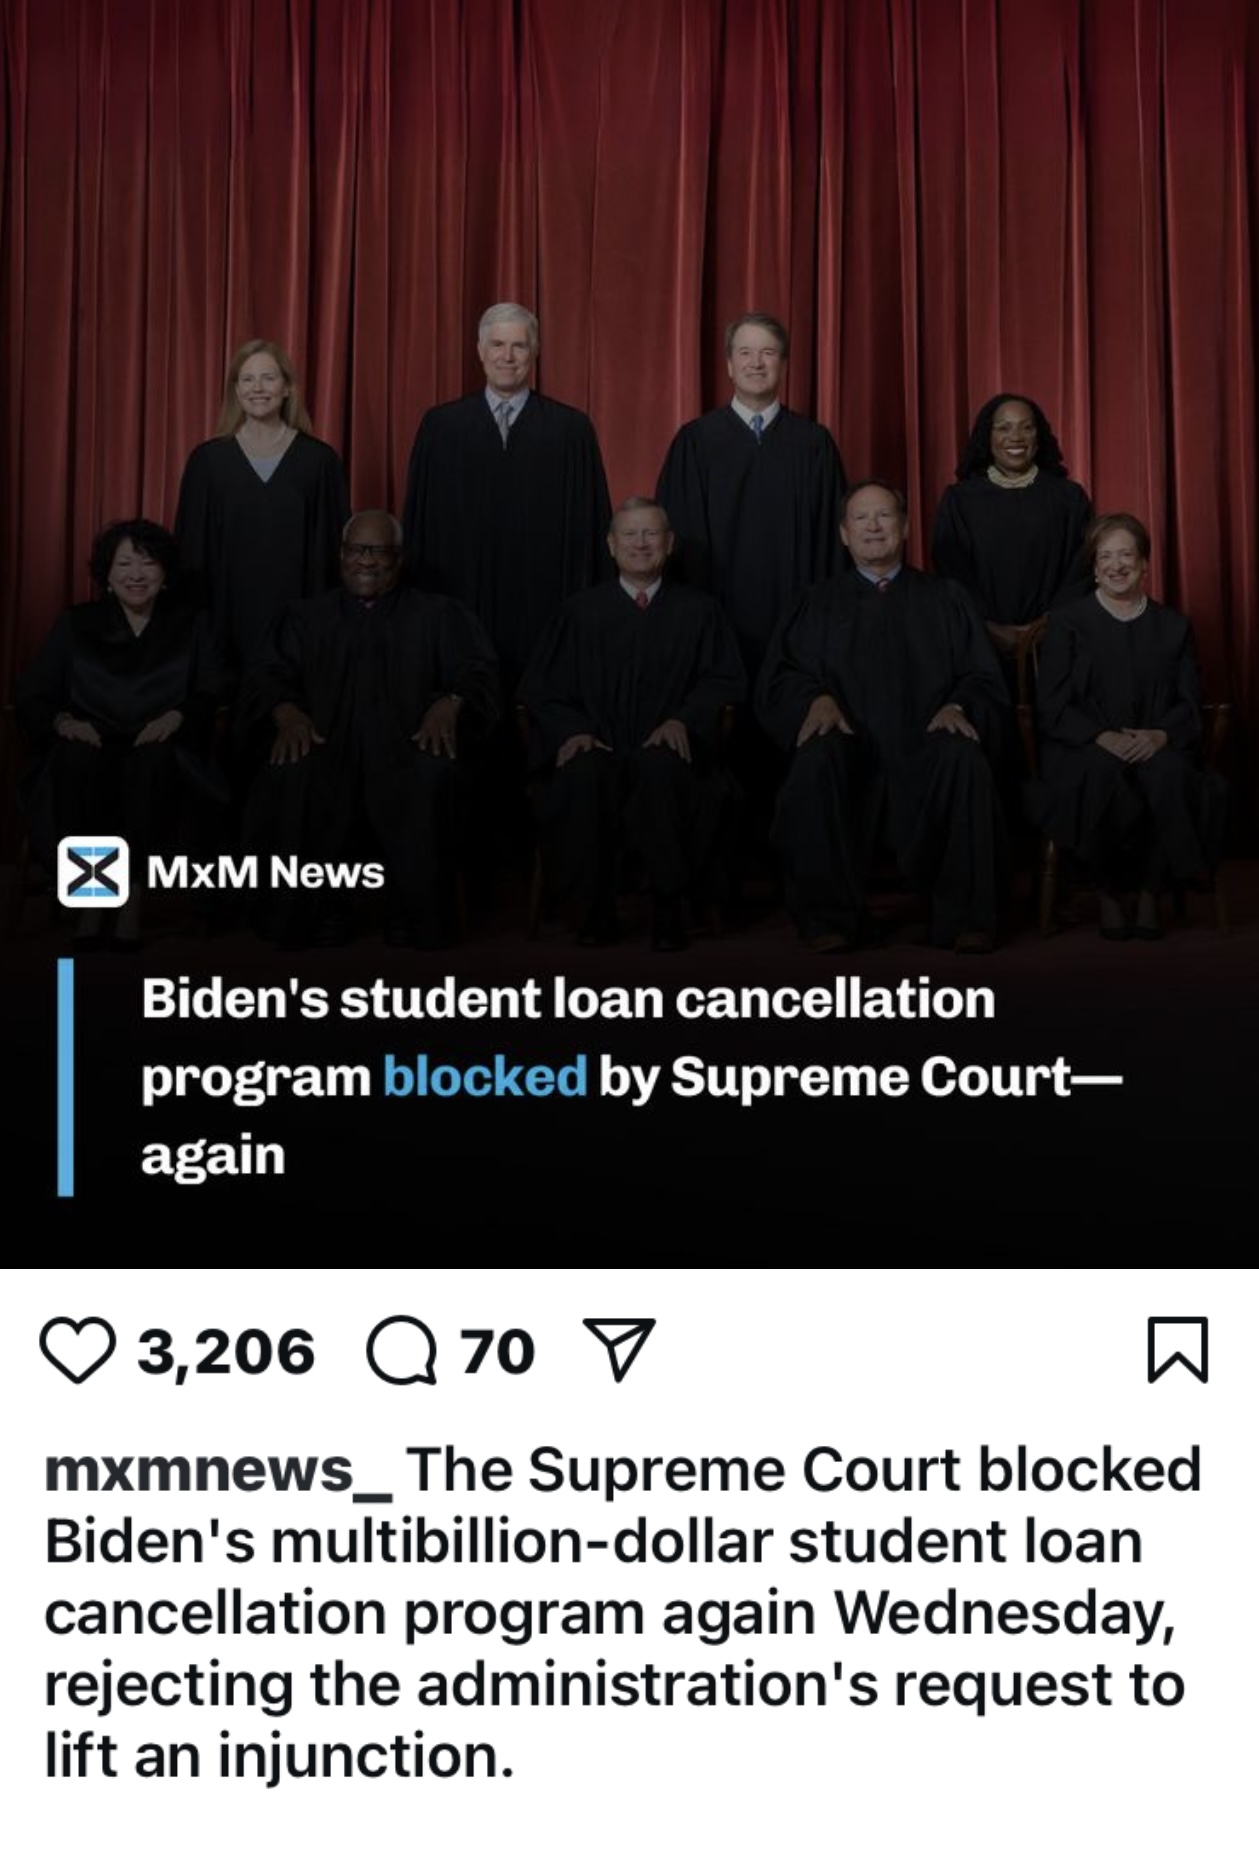Click the seated center person in photo
Image resolution: width=1259 pixels, height=1873 pixels.
634,720
